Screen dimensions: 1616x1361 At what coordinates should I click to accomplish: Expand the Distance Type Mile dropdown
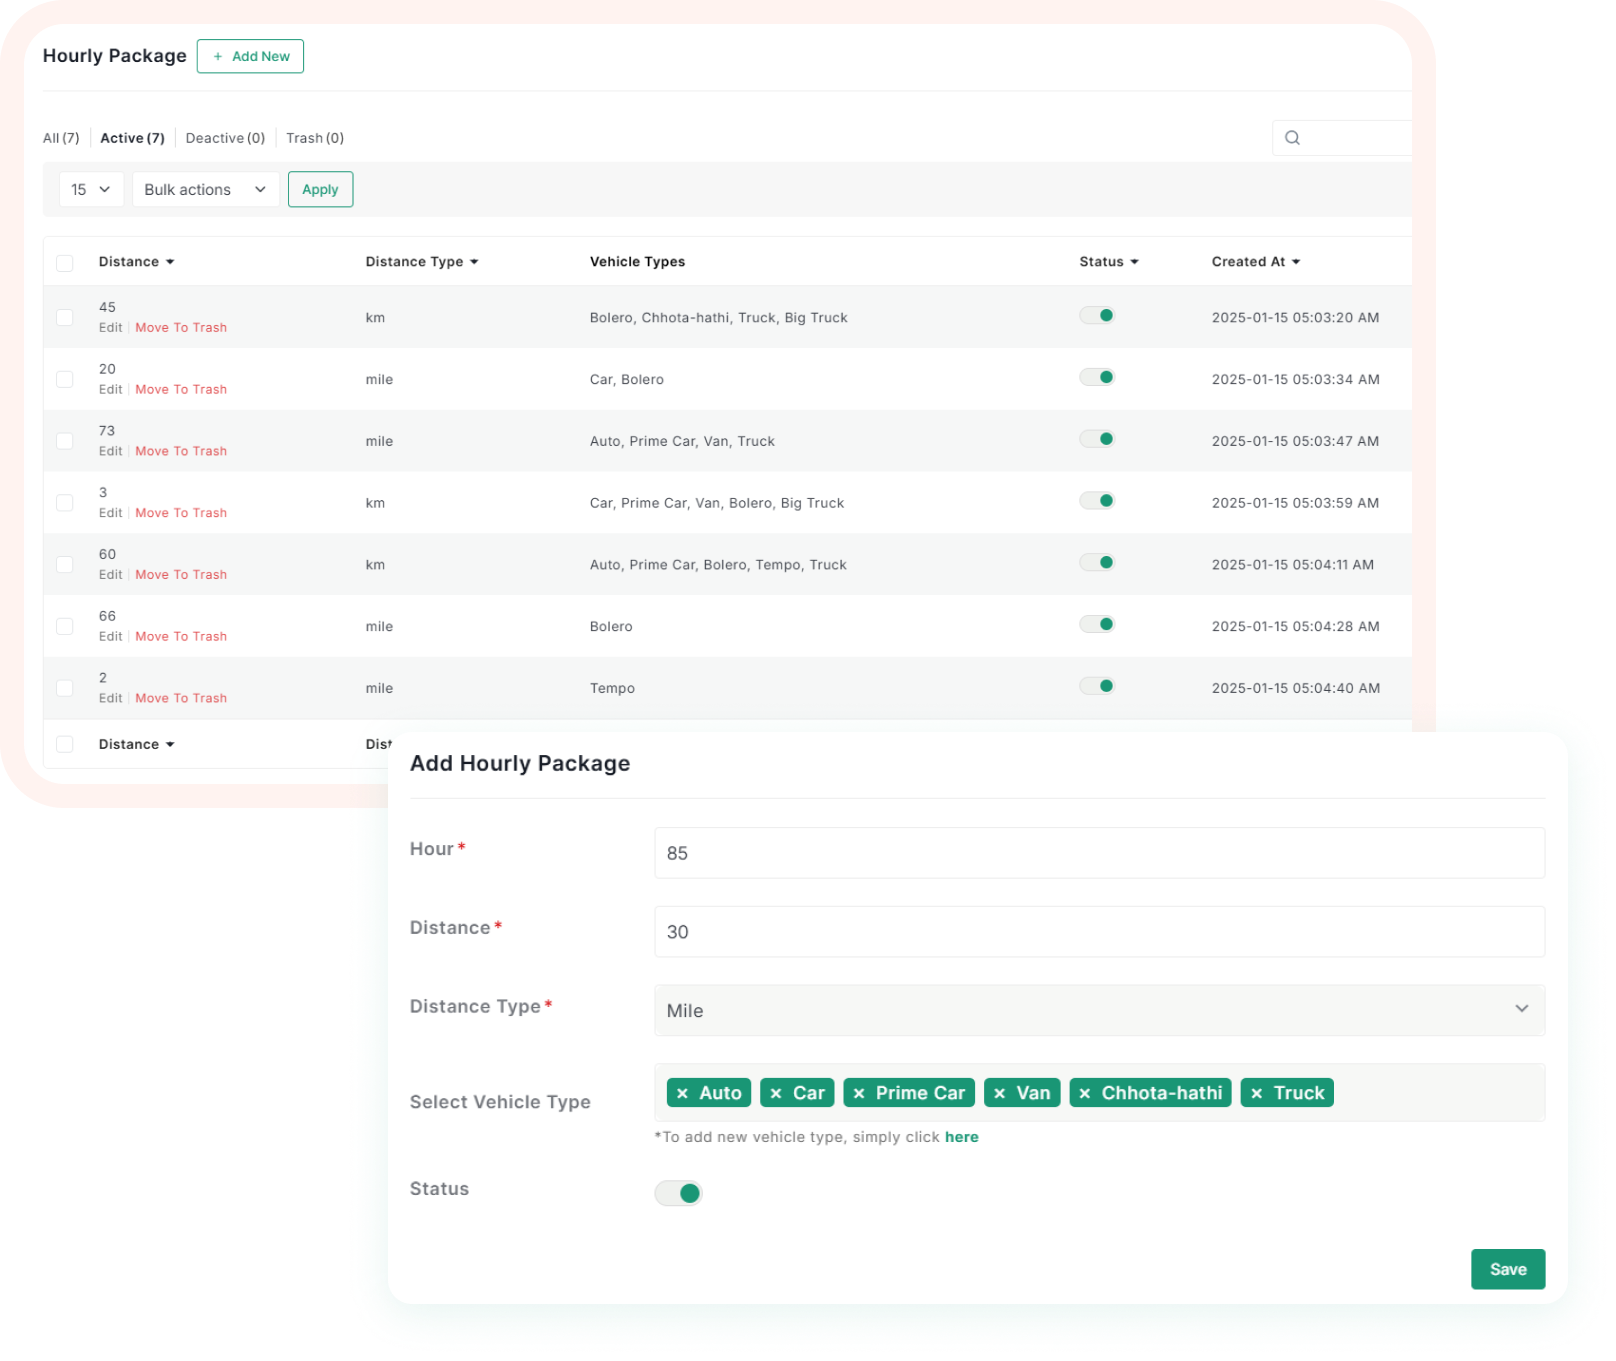tap(1098, 1010)
